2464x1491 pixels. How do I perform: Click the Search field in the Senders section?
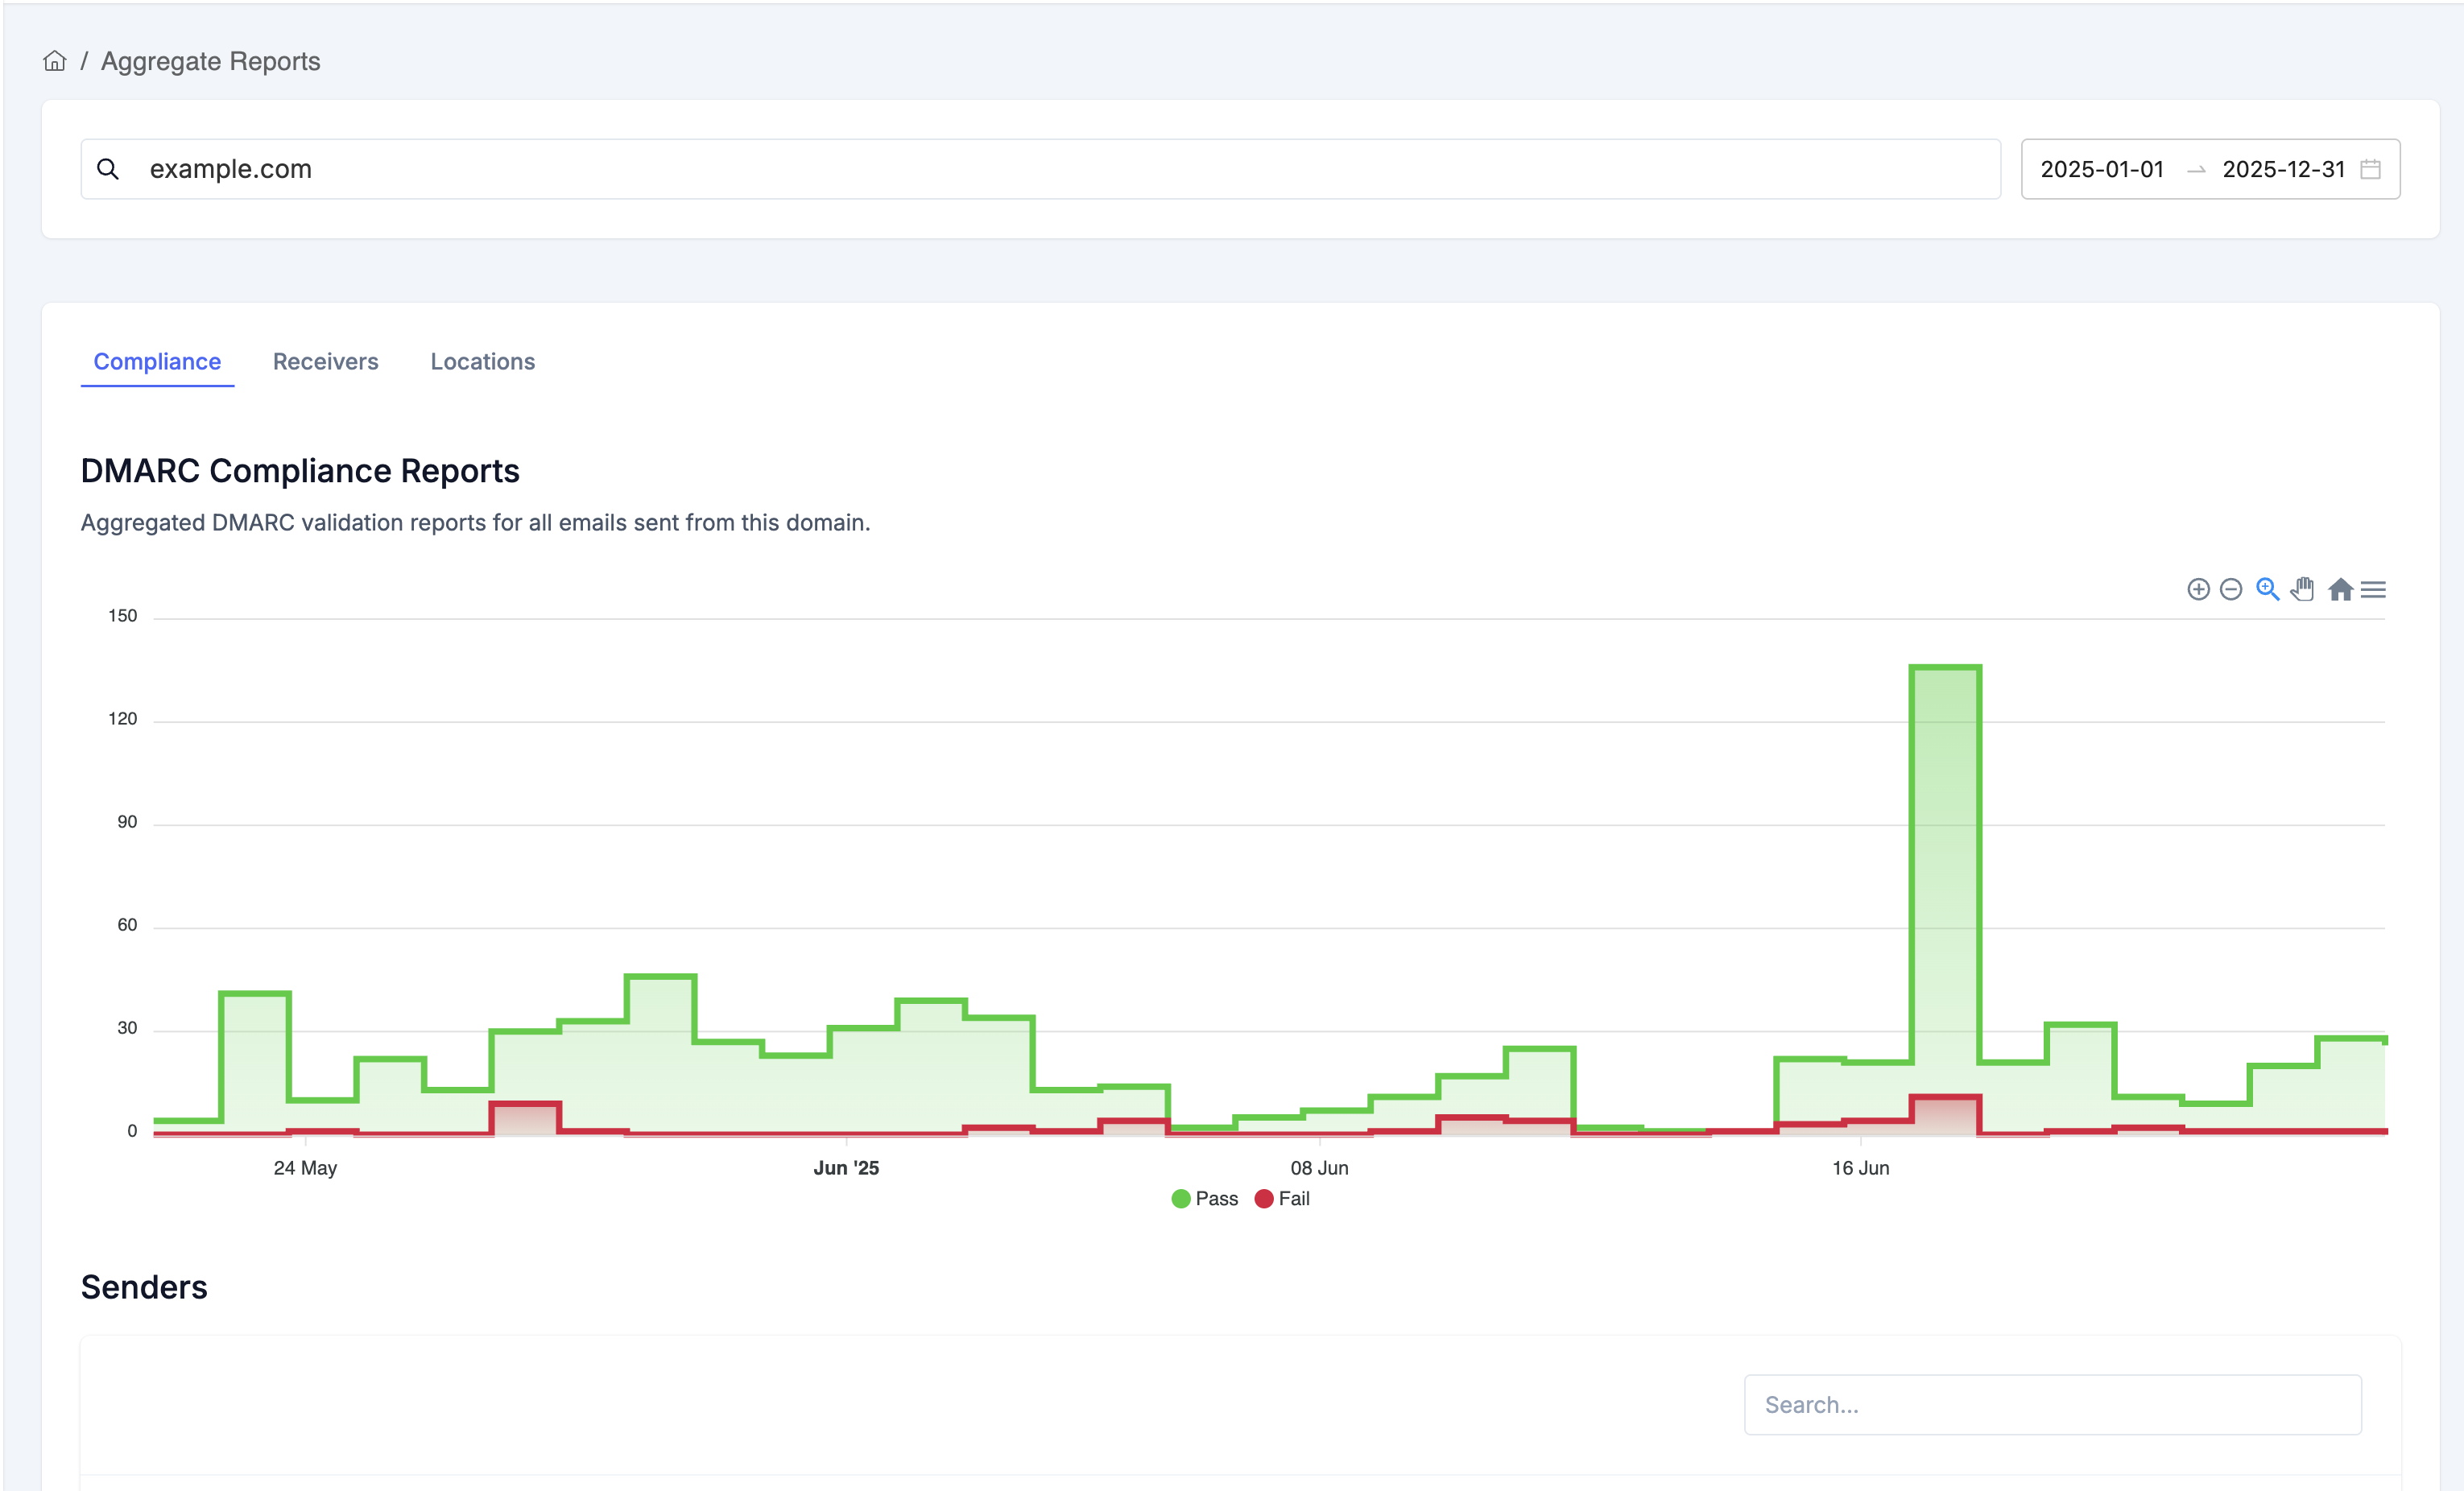click(x=2052, y=1404)
